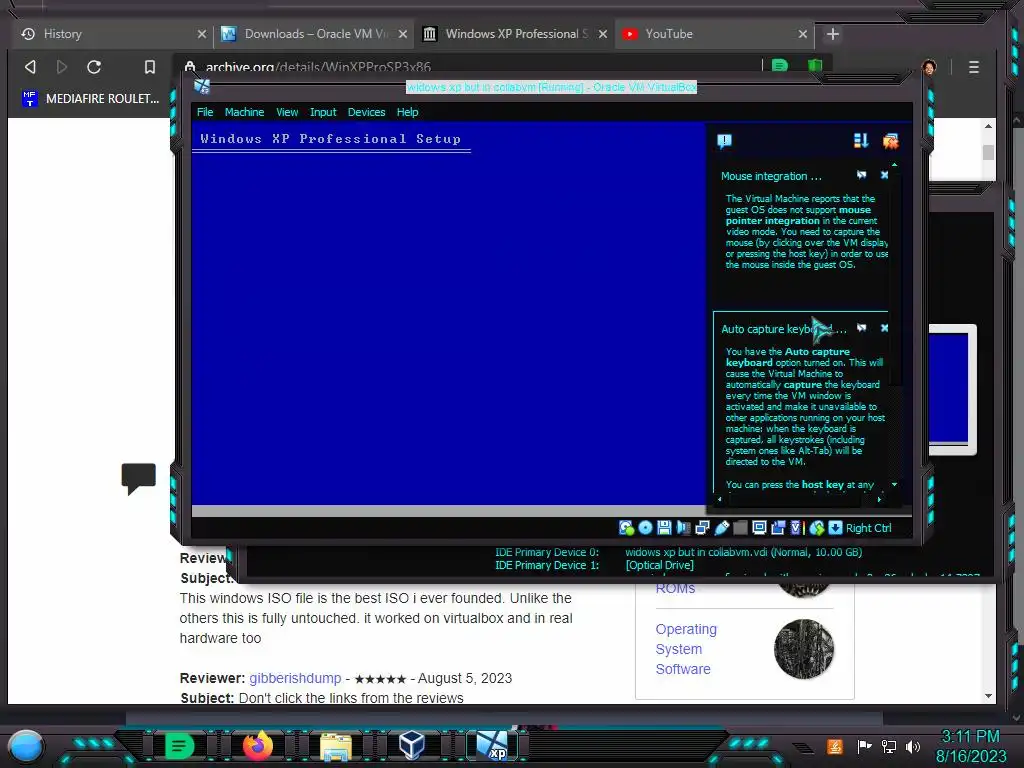Click the network status icon

(x=702, y=528)
